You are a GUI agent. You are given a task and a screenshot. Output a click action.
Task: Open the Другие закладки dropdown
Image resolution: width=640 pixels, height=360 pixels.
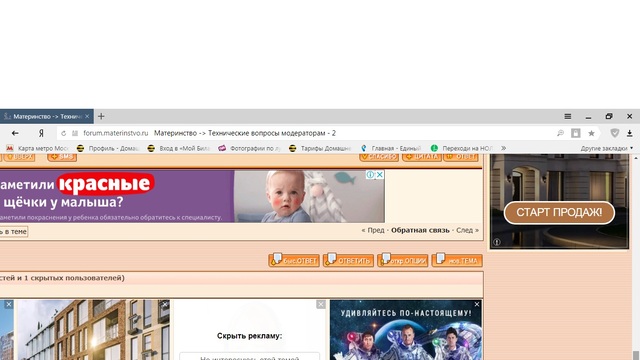tap(607, 148)
